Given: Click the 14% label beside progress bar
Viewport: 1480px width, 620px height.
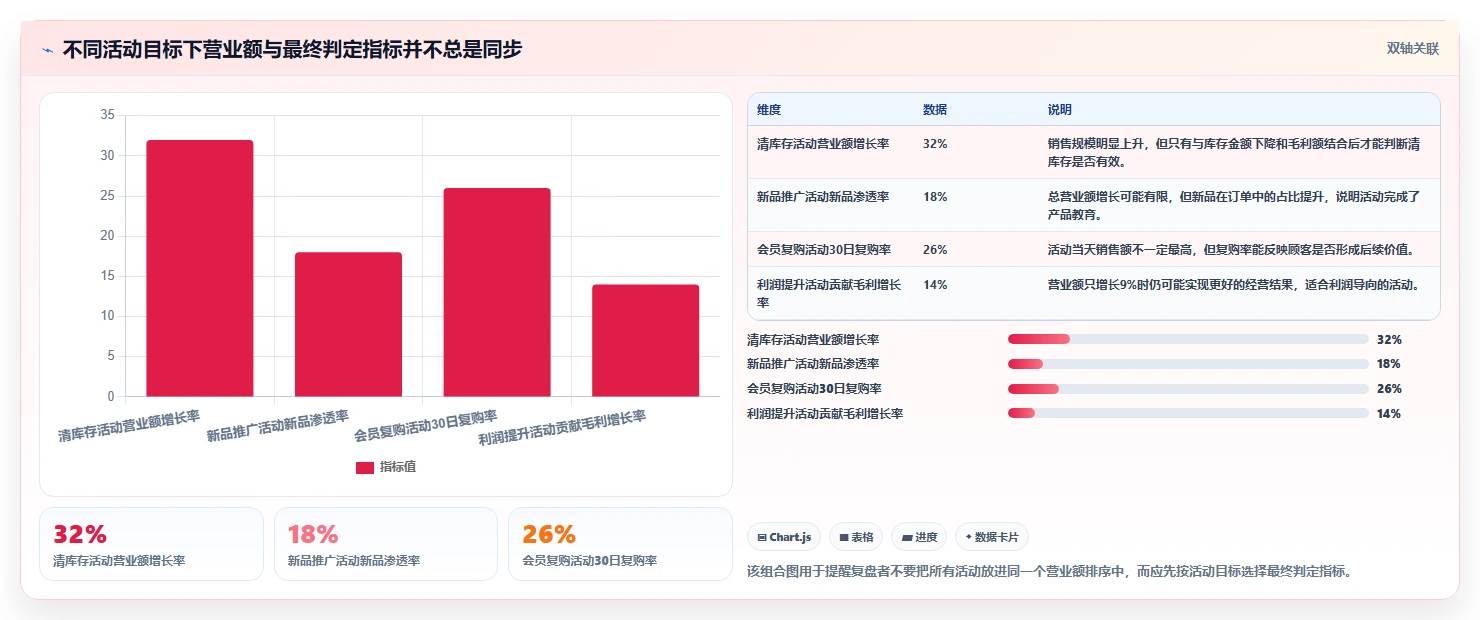Looking at the screenshot, I should coord(1389,413).
